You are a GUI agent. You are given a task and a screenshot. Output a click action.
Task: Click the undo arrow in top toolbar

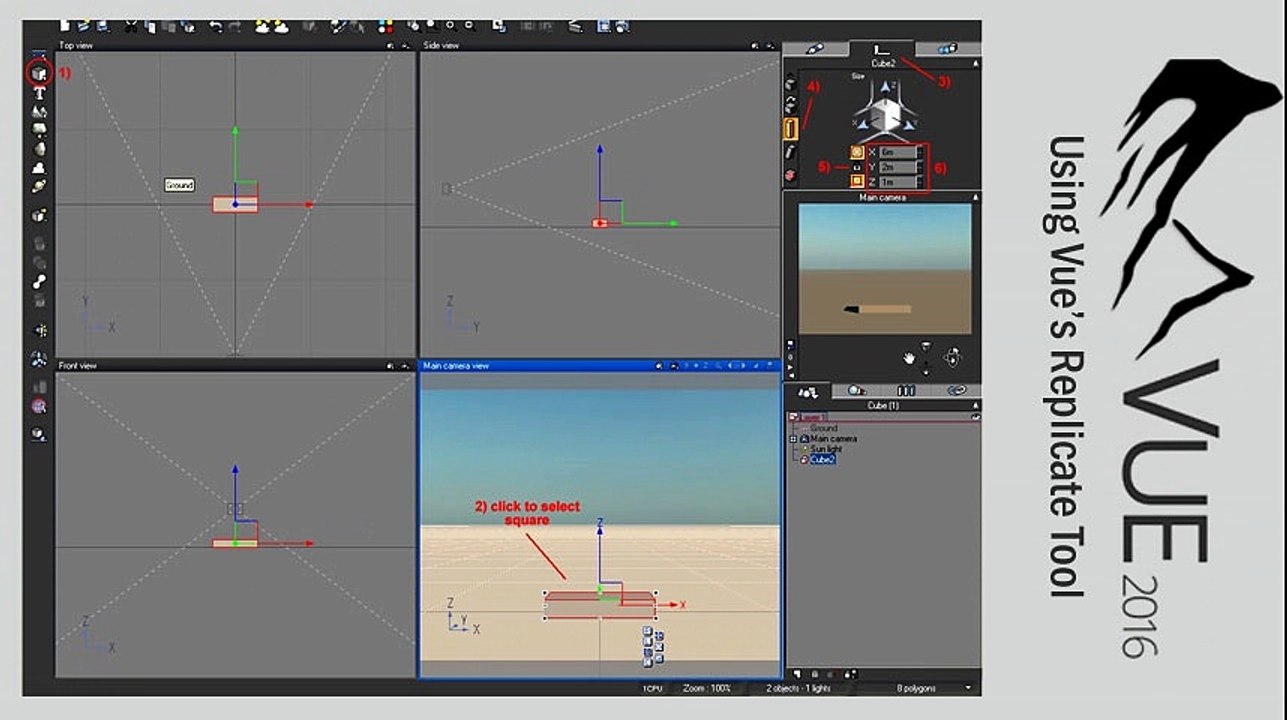[216, 27]
